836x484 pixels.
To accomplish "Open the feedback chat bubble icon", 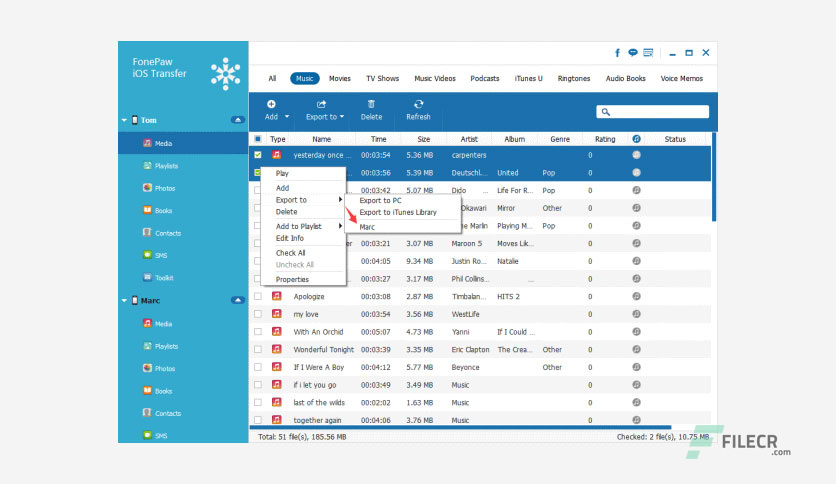I will click(633, 52).
